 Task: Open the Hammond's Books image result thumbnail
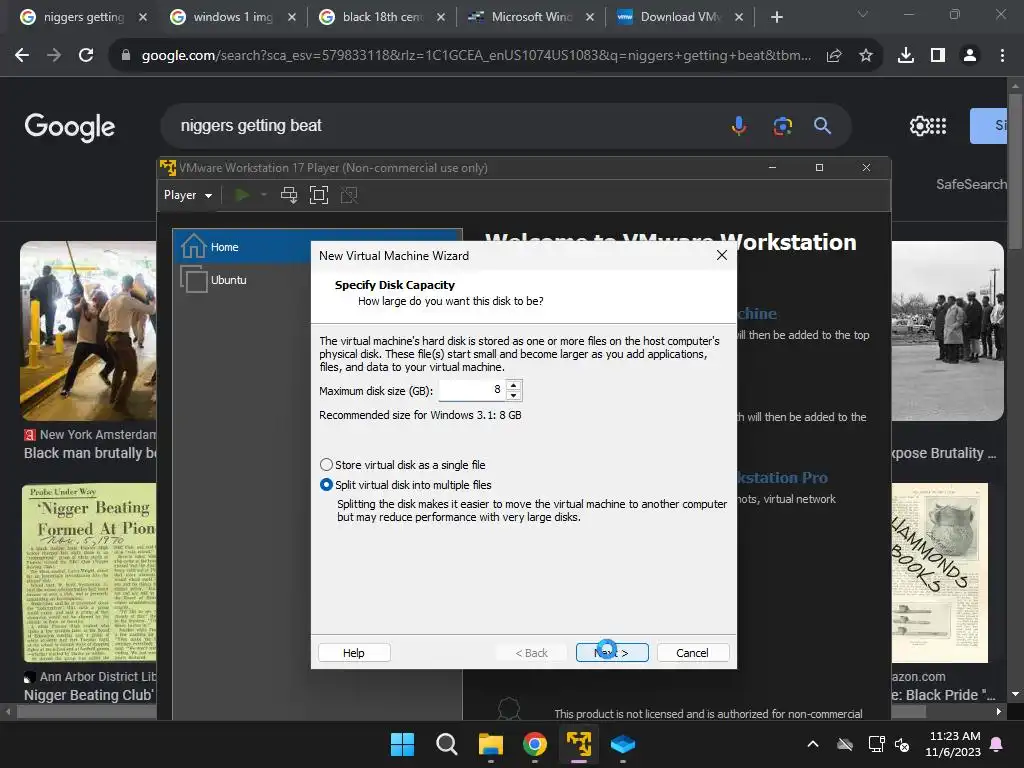pos(940,573)
